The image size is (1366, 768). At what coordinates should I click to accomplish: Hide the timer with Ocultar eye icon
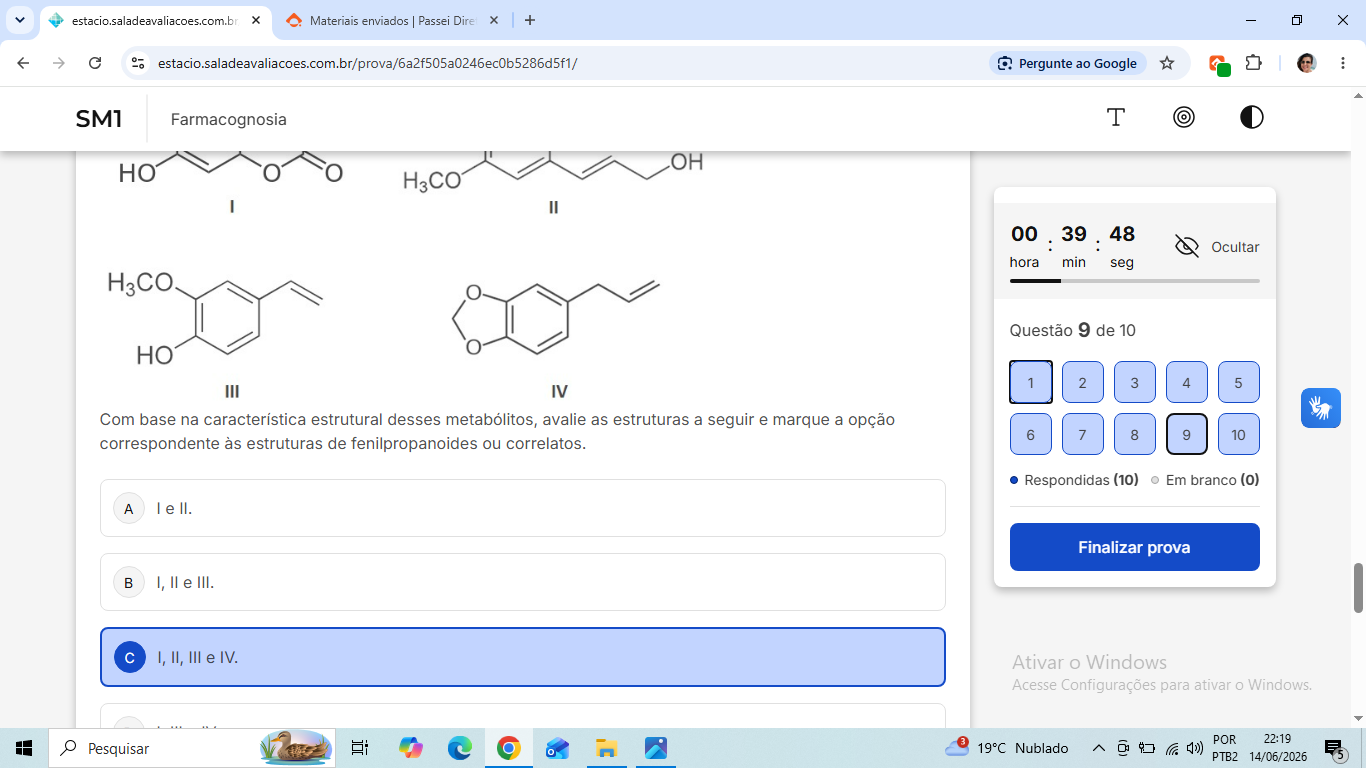1187,247
